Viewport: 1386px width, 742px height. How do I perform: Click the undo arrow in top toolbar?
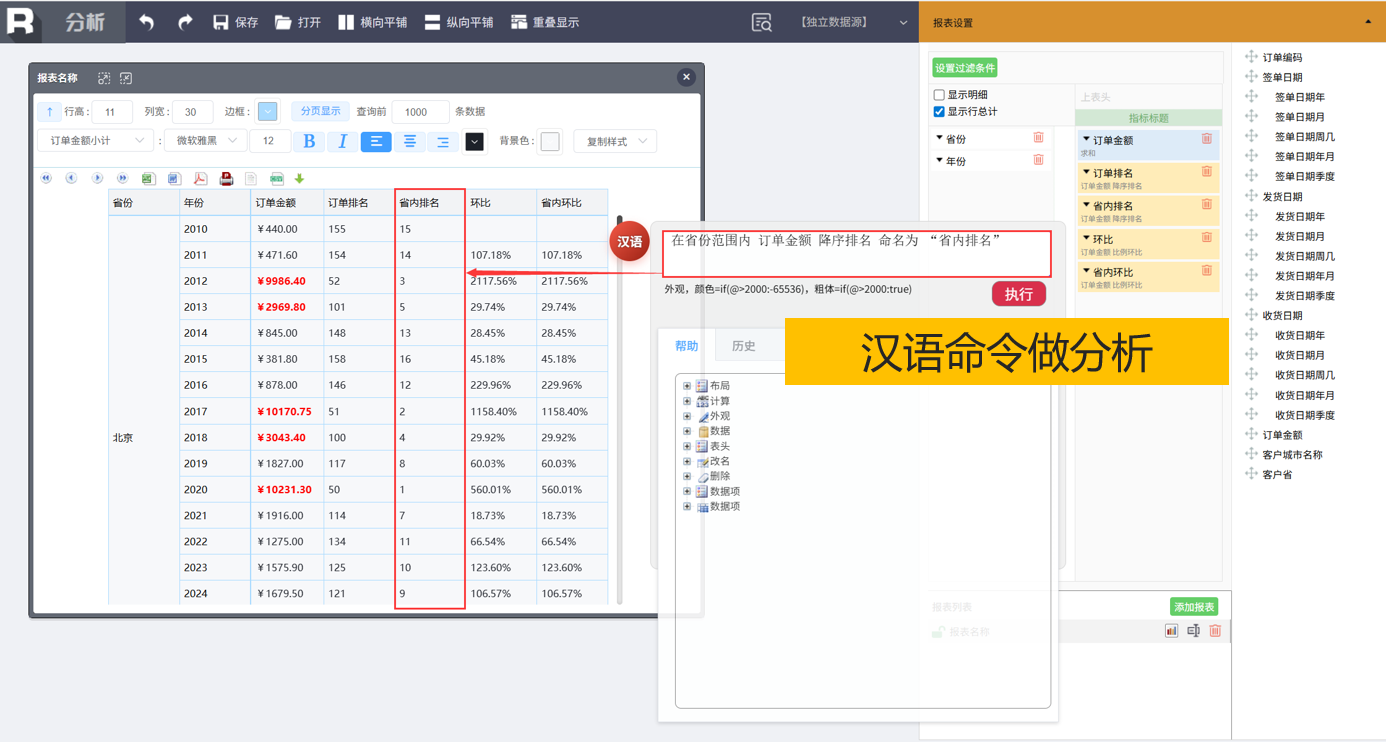pos(147,22)
